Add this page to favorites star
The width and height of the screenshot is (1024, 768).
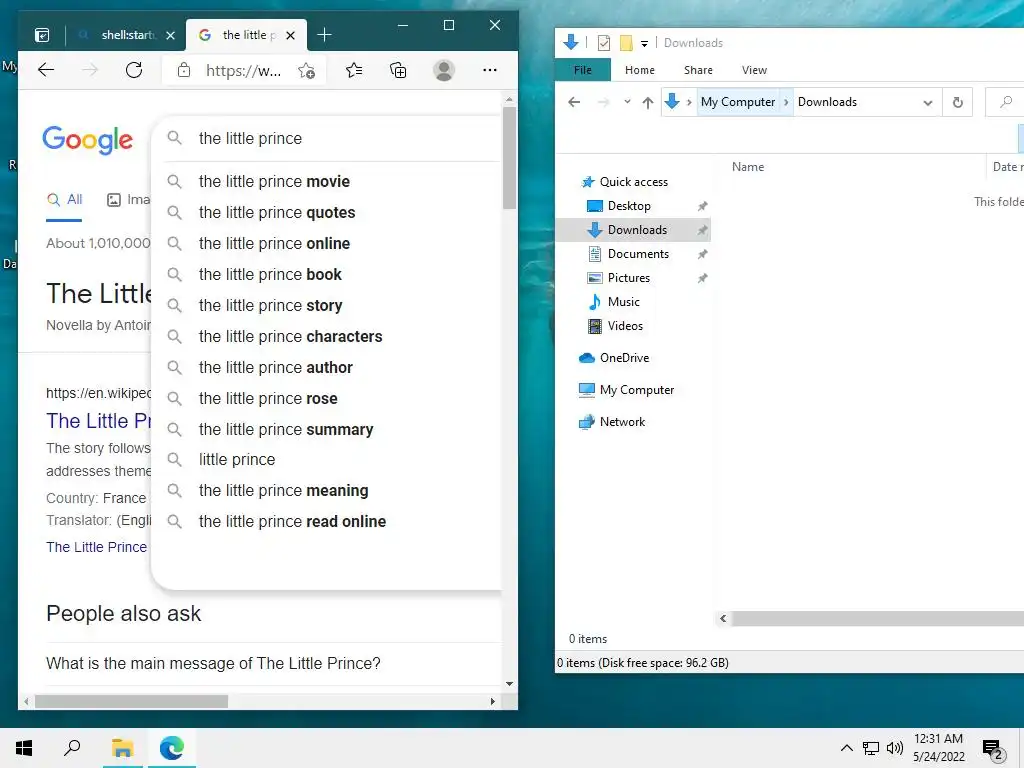[x=306, y=71]
